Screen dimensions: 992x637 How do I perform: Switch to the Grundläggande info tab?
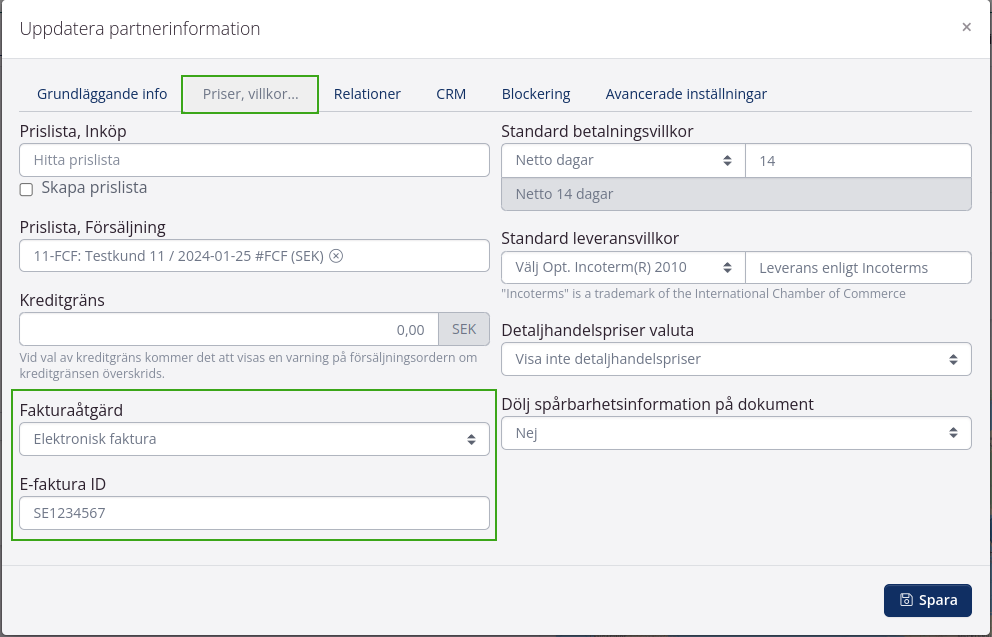click(102, 94)
